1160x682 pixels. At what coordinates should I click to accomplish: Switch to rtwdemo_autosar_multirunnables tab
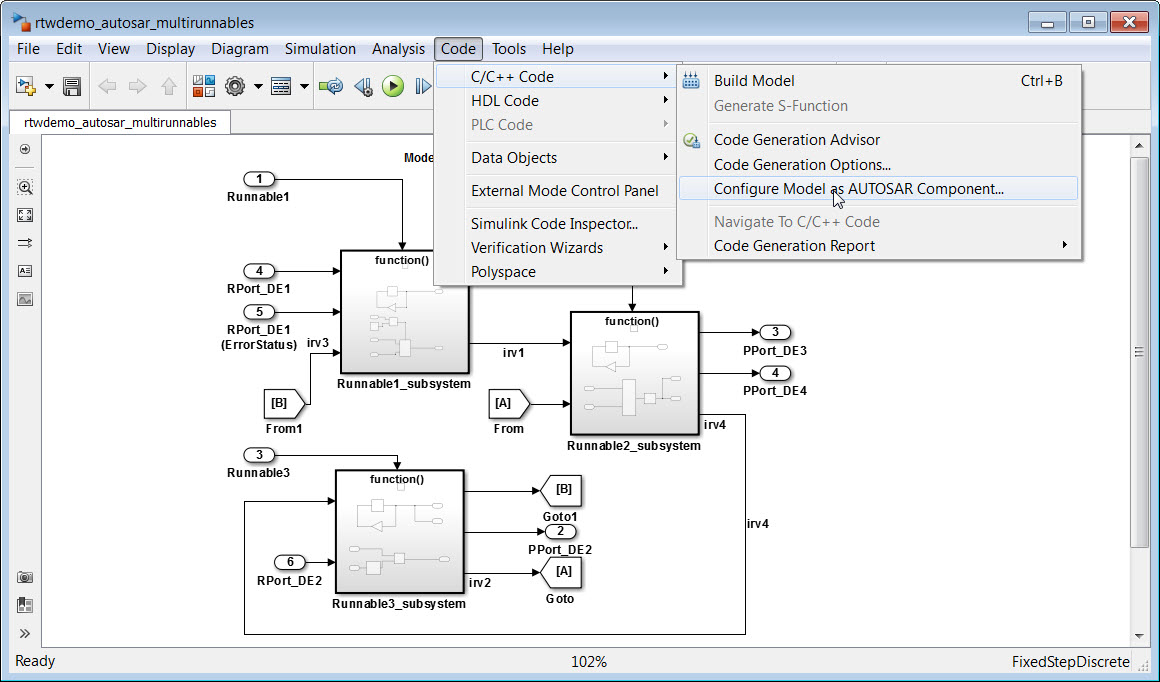(119, 122)
